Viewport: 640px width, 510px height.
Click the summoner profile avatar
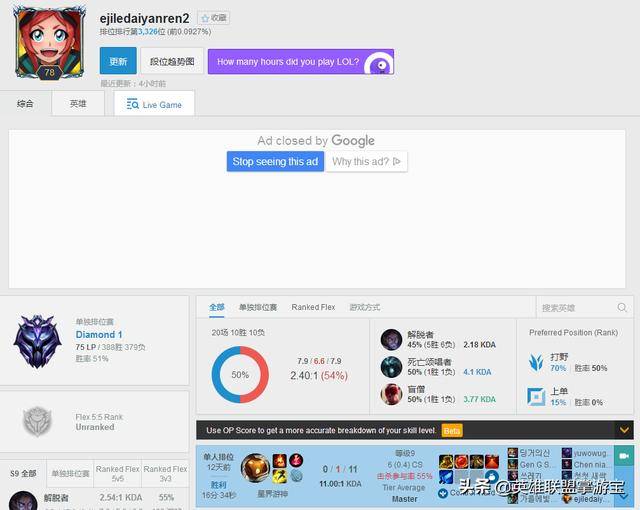49,43
